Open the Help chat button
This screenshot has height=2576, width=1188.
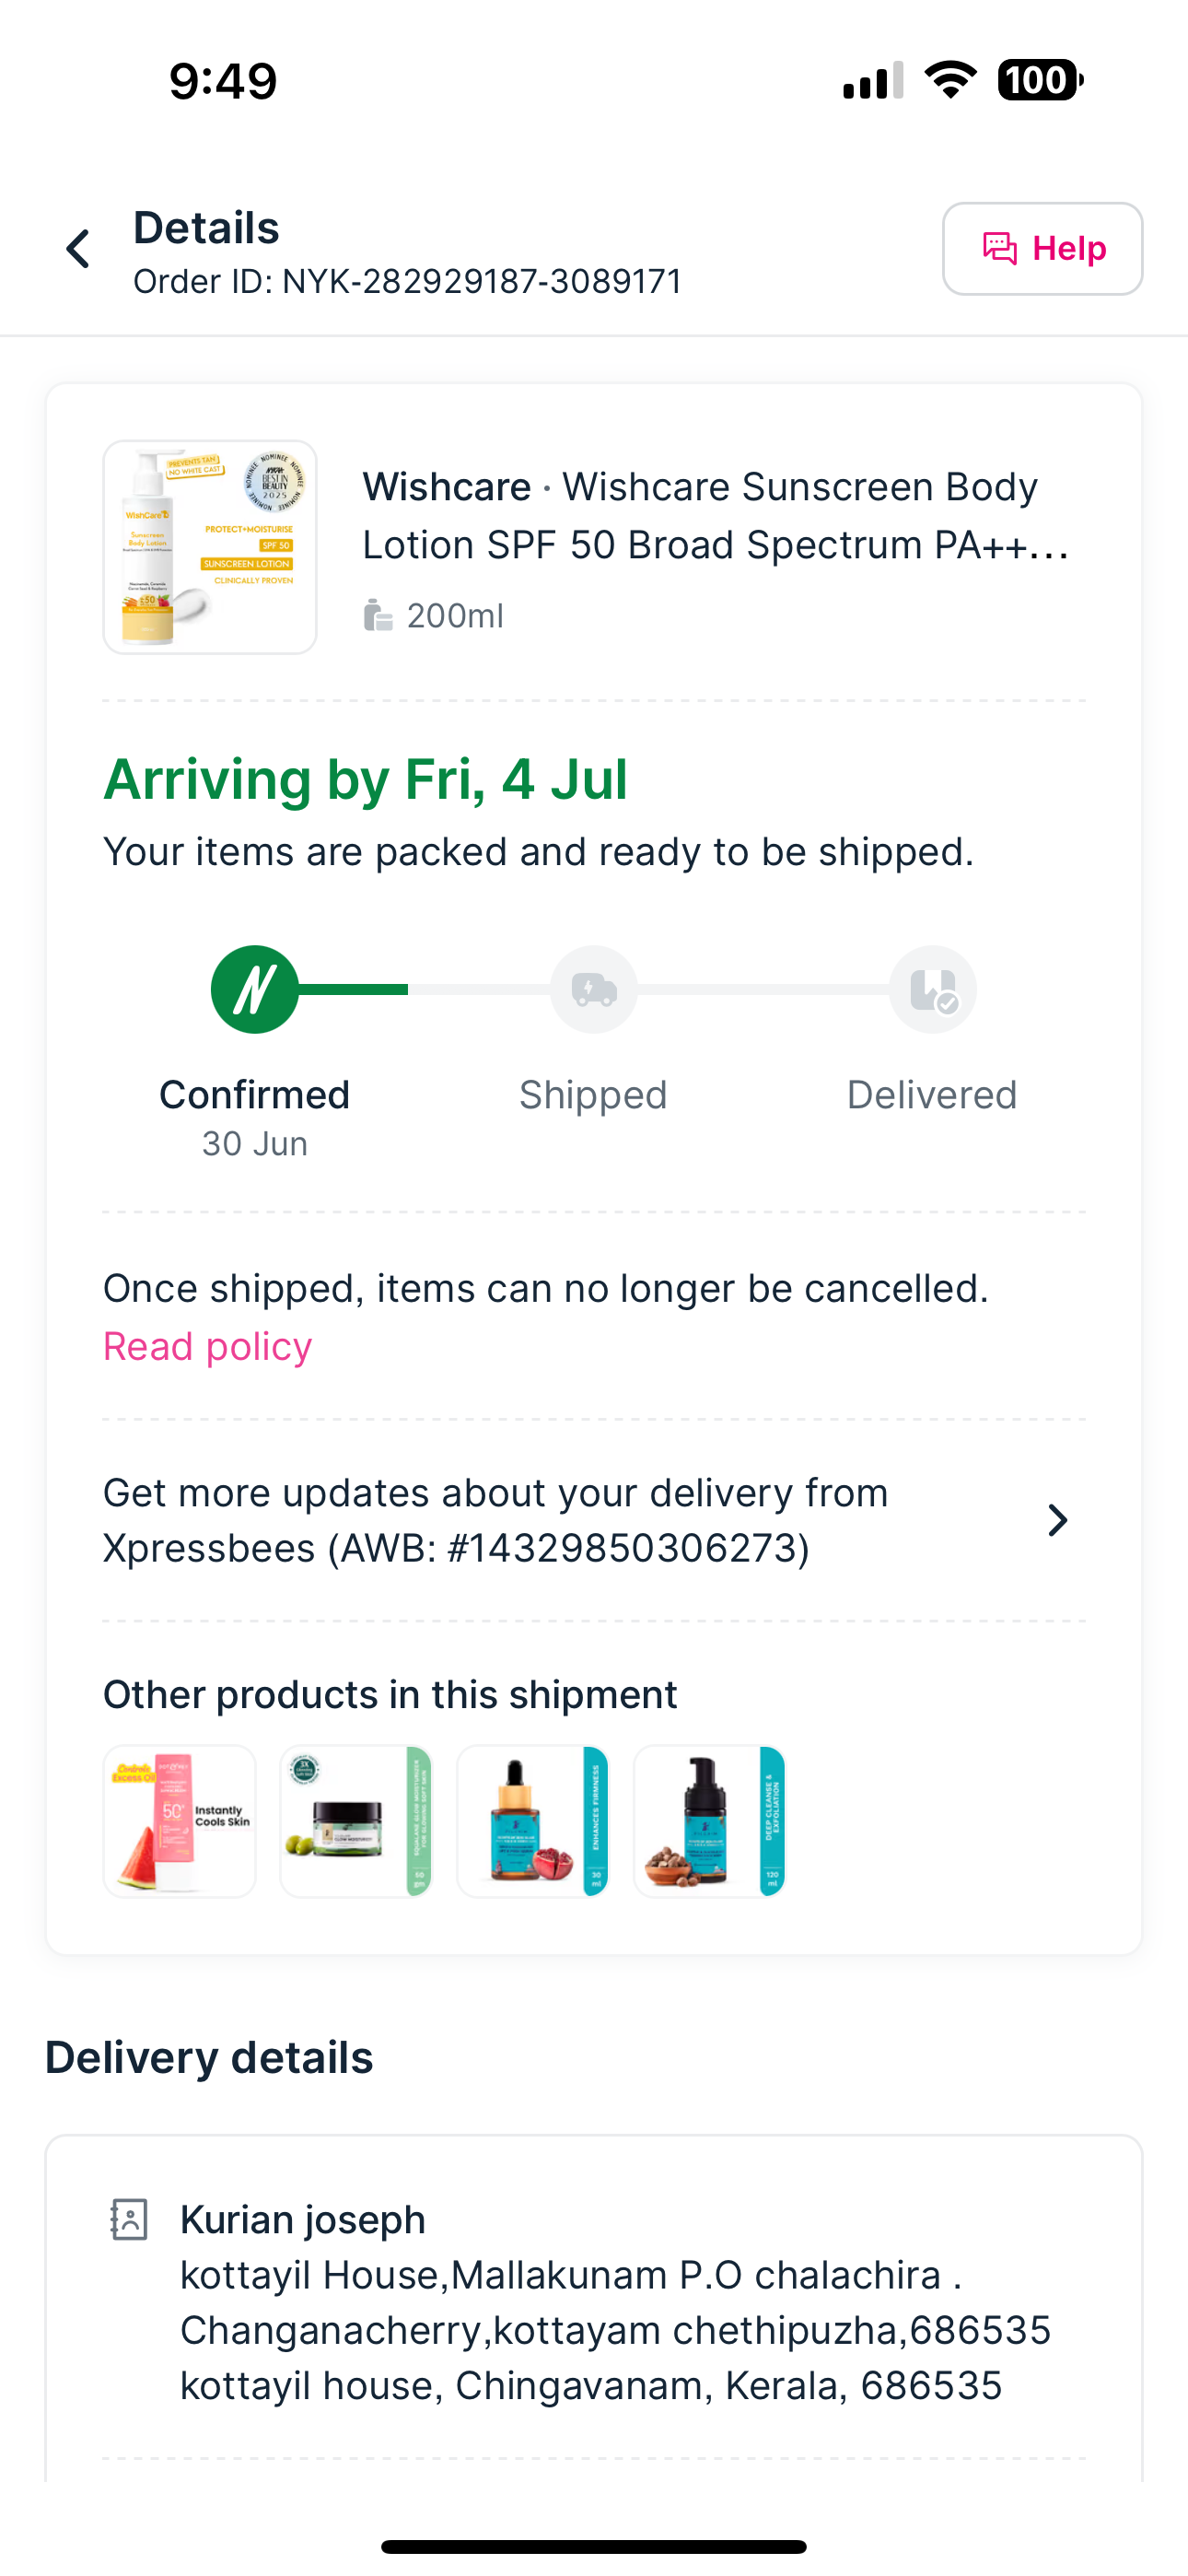1042,249
